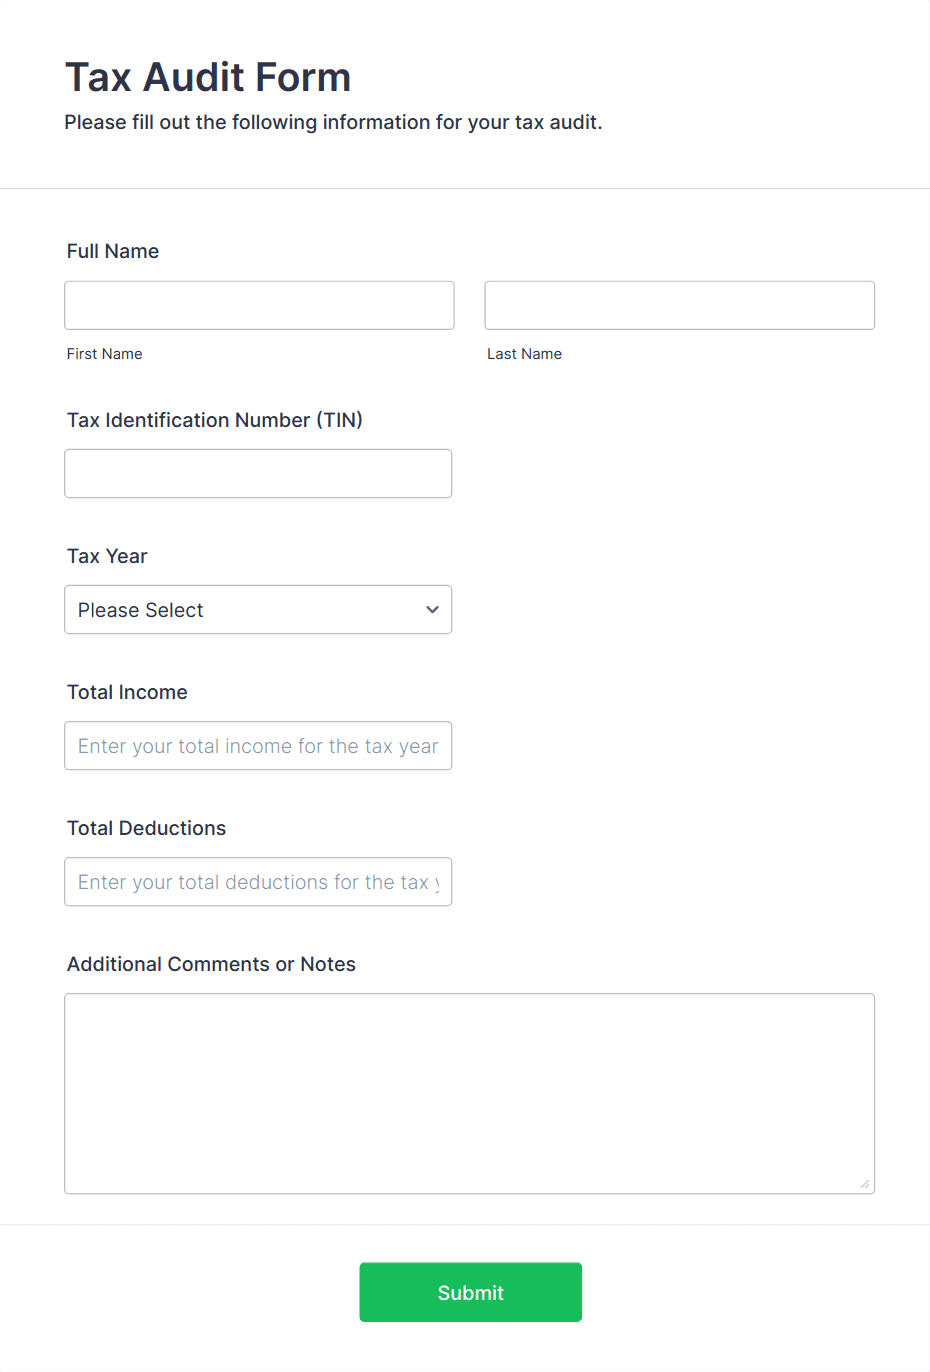
Task: Click the First Name helper label
Action: [104, 353]
